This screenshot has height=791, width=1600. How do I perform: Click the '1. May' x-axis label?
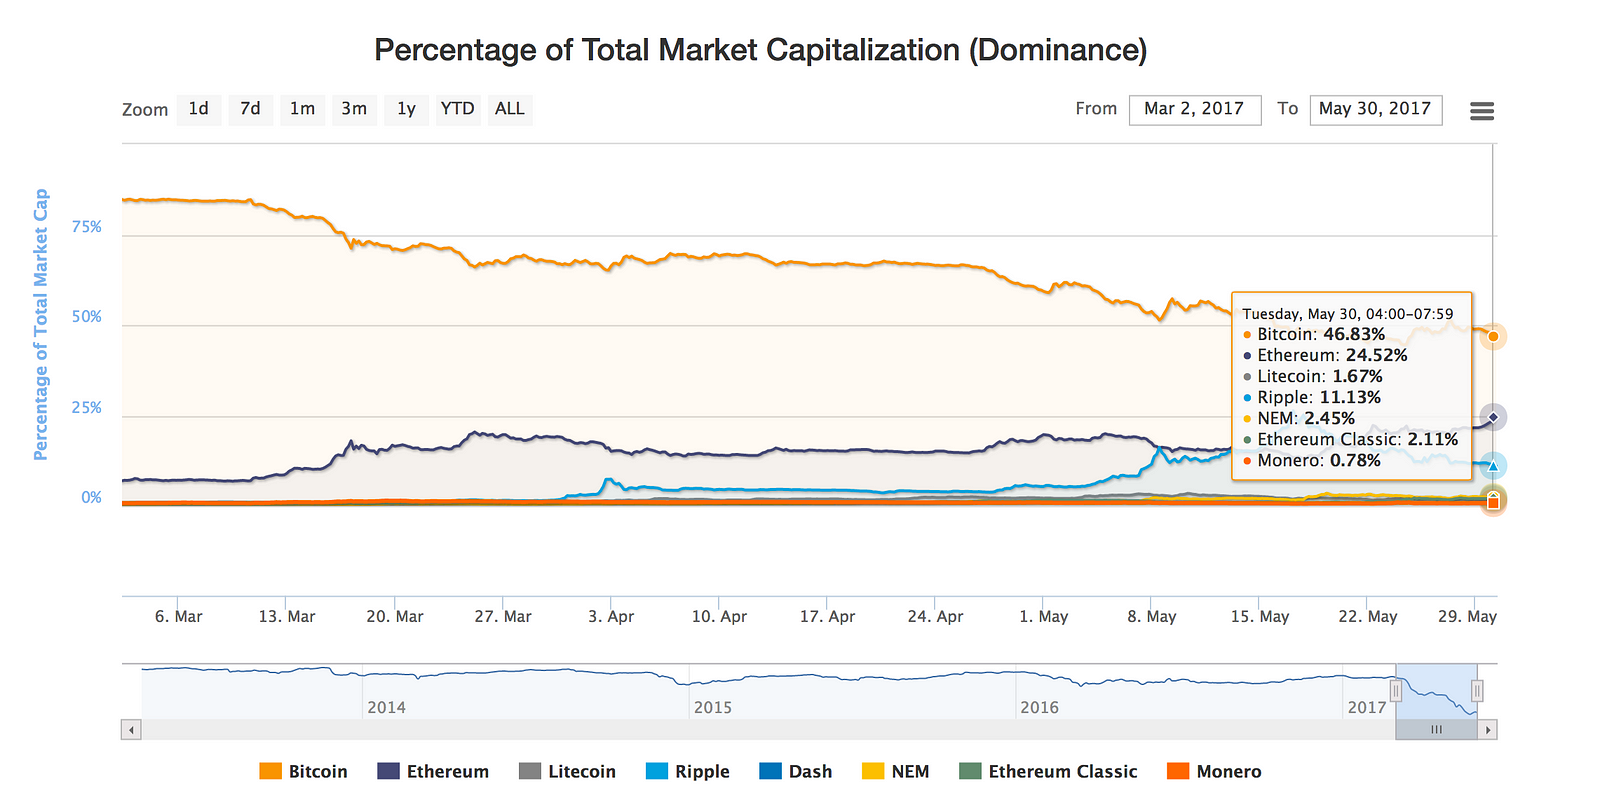[1043, 616]
